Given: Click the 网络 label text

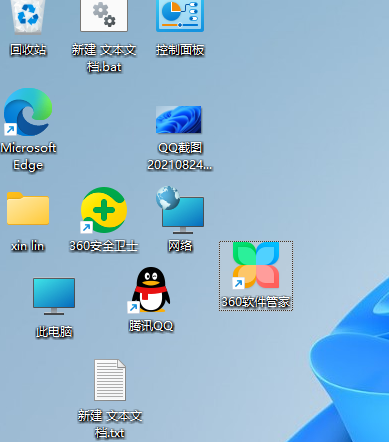Looking at the screenshot, I should pos(180,246).
